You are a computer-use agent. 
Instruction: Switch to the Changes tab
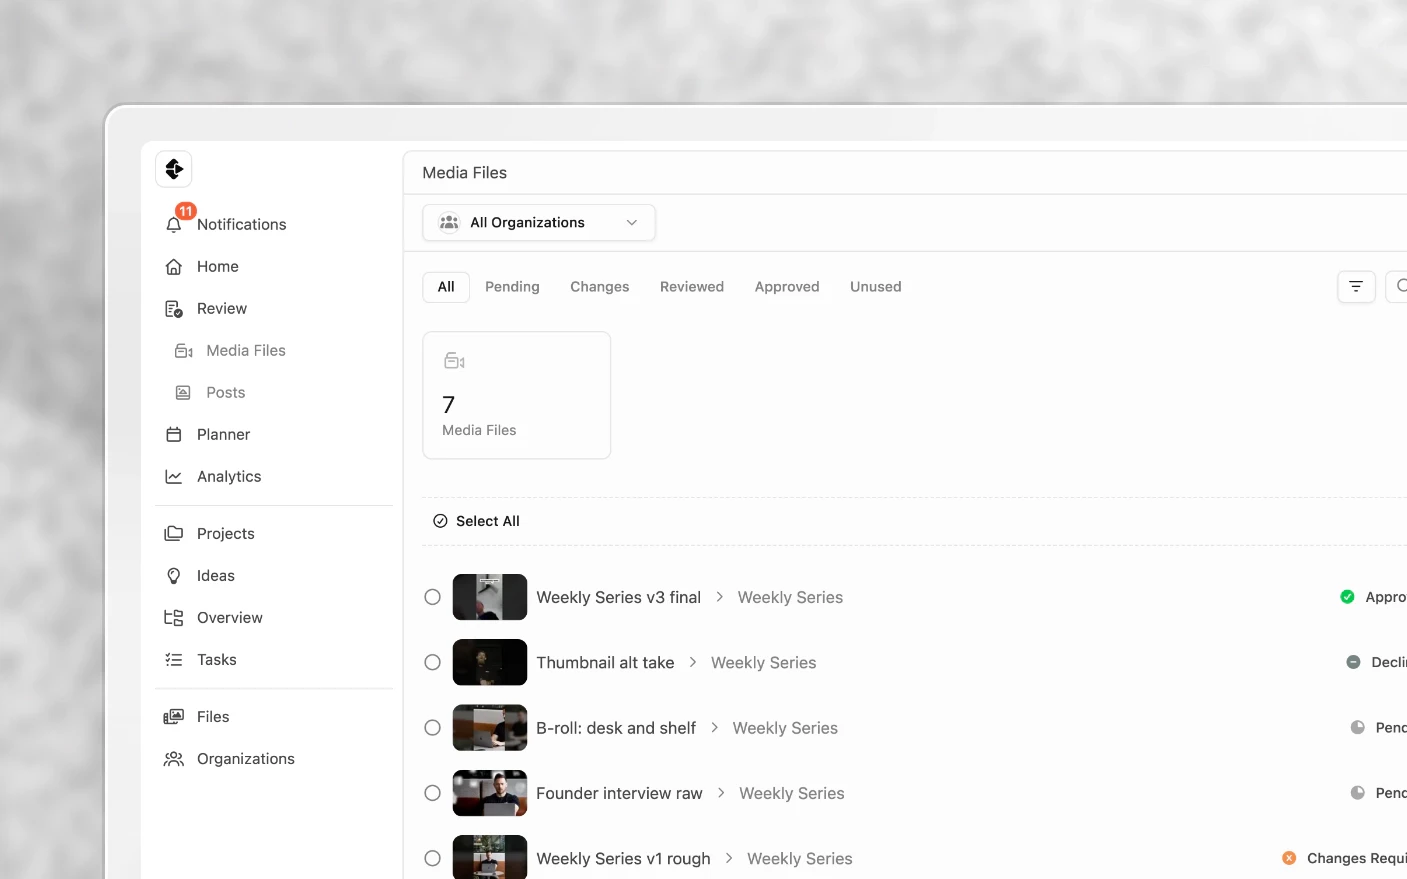[600, 287]
